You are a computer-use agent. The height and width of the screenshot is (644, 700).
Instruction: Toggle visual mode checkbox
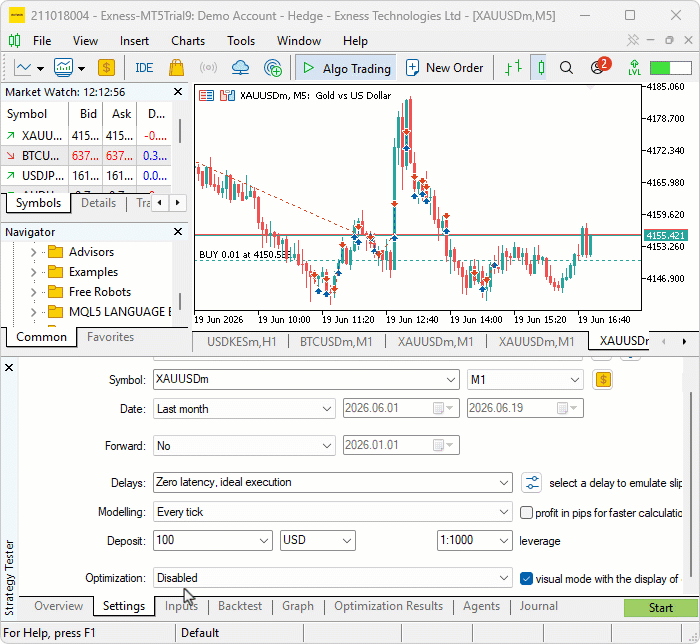point(526,579)
